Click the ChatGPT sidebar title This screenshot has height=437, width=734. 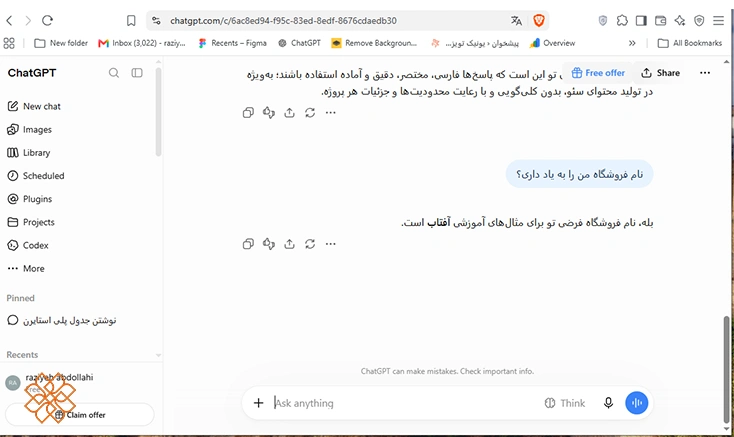32,73
